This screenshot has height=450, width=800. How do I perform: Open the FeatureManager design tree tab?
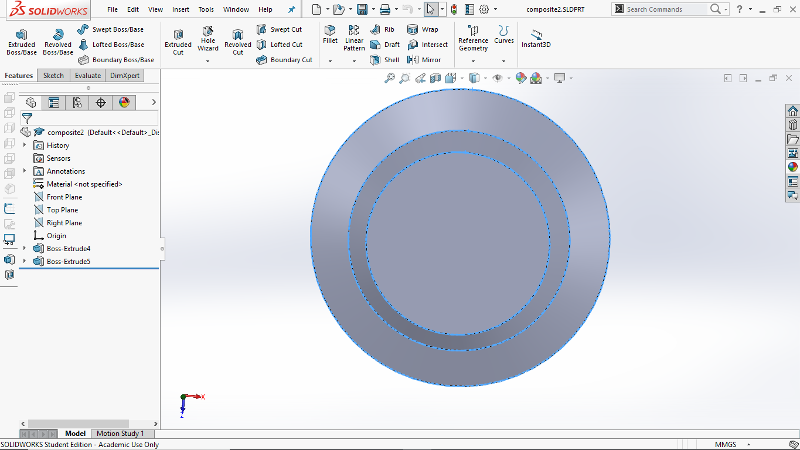(31, 103)
